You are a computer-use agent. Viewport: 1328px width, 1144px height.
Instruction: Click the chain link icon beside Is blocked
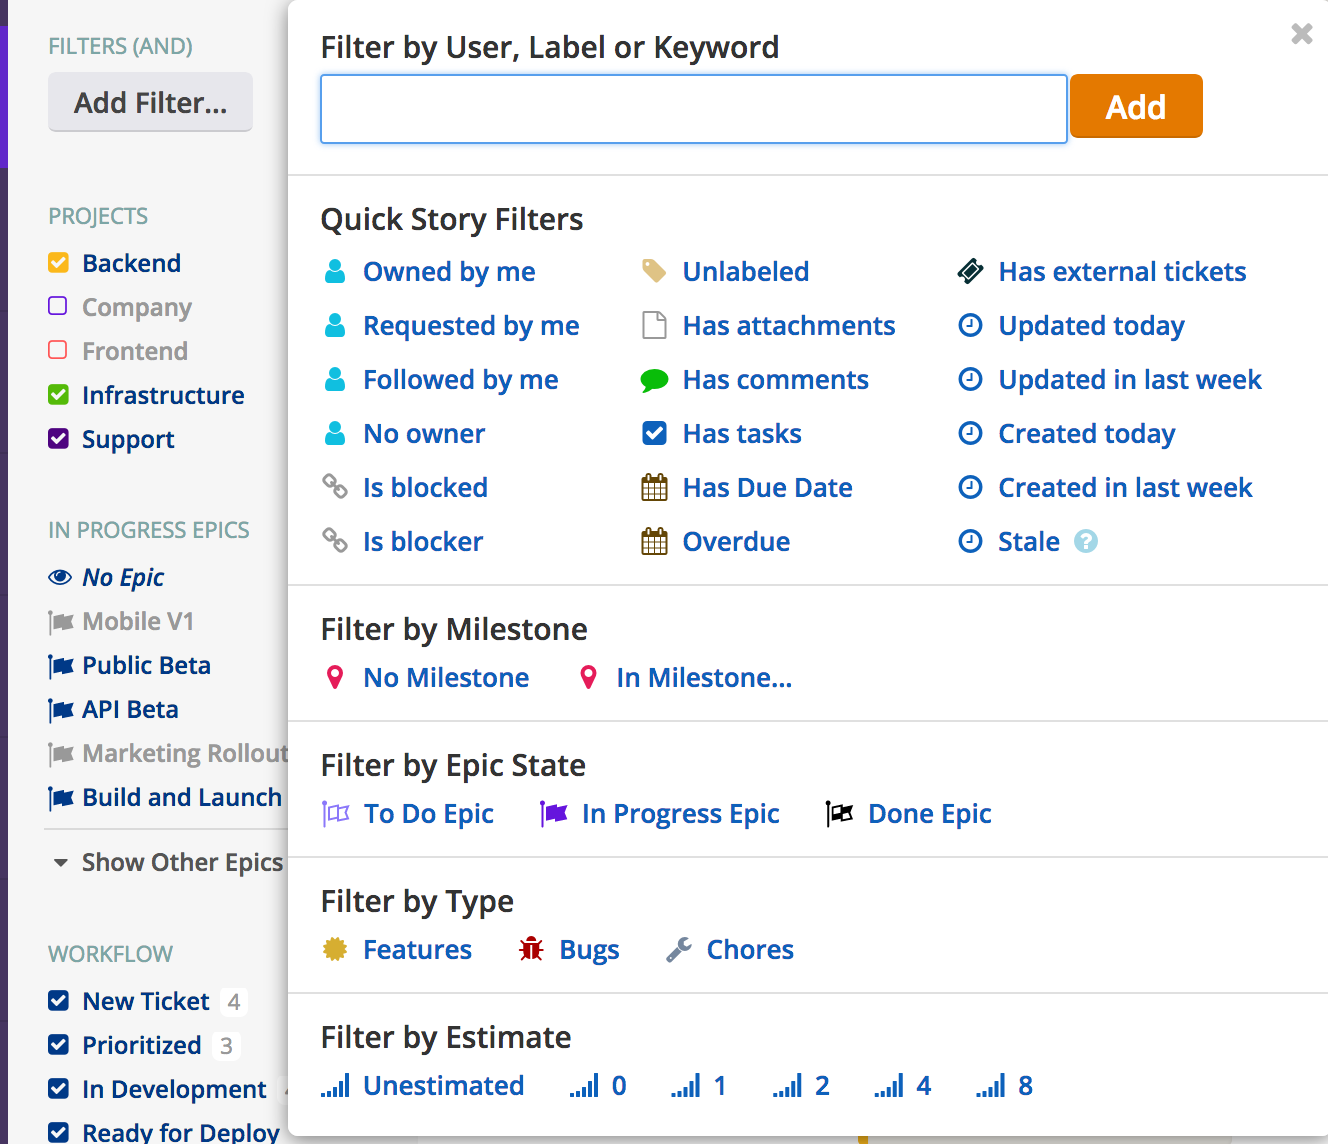point(335,486)
